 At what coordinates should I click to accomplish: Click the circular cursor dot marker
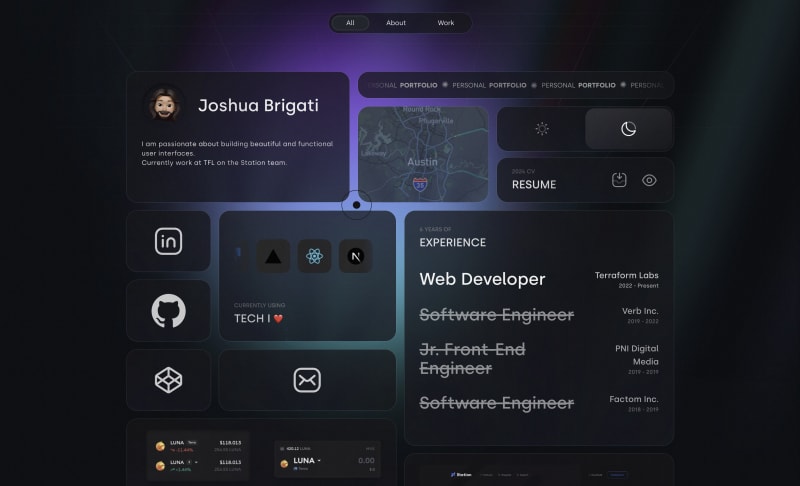(x=356, y=205)
